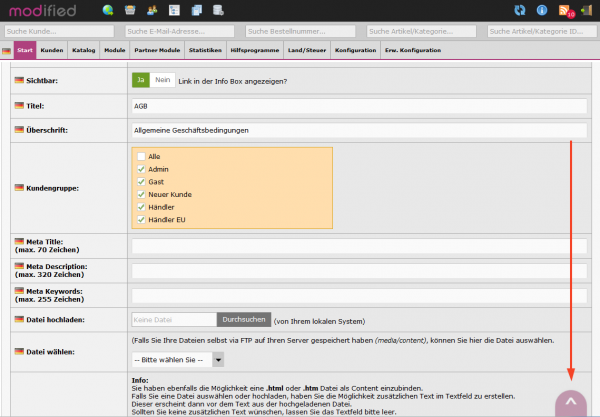
Task: Click the text "Link in der Info Box angezeigen?"
Action: [x=233, y=81]
